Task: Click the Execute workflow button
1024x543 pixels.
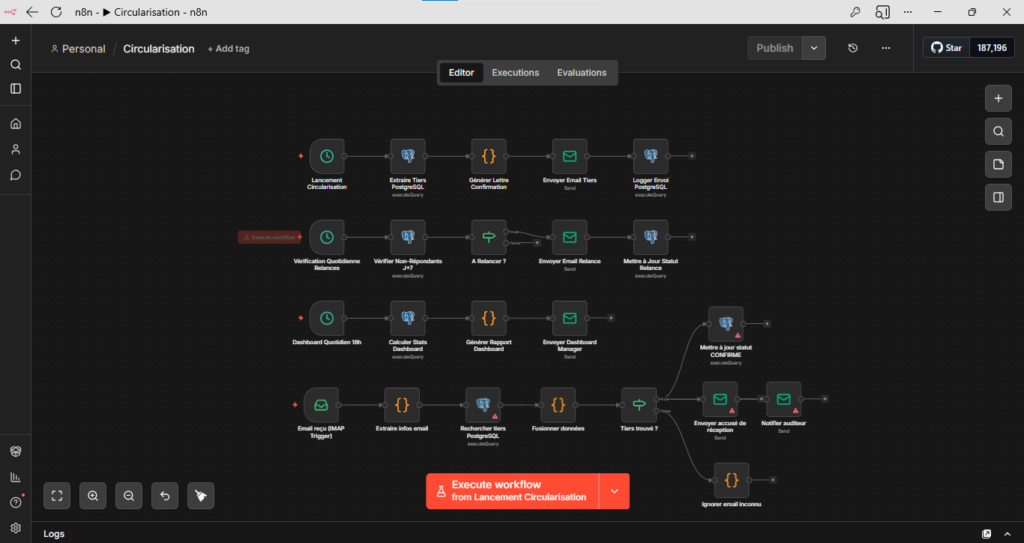Action: coord(512,491)
